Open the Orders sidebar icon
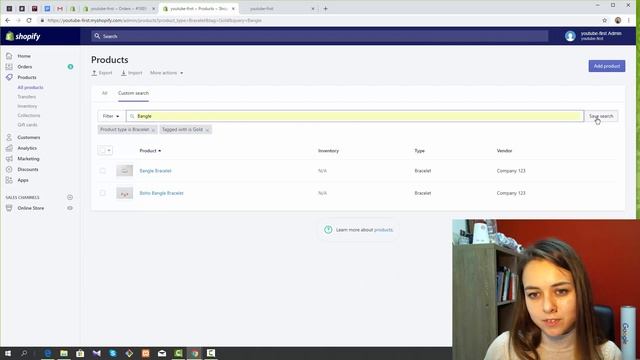 9,67
